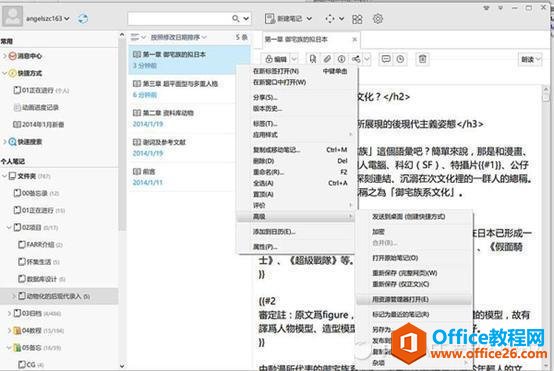554x371 pixels.
Task: Click the trash delete note icon
Action: [423, 59]
